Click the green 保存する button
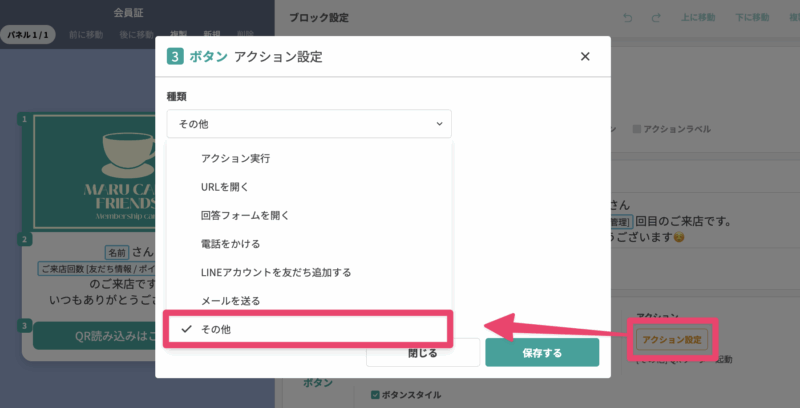 (541, 352)
